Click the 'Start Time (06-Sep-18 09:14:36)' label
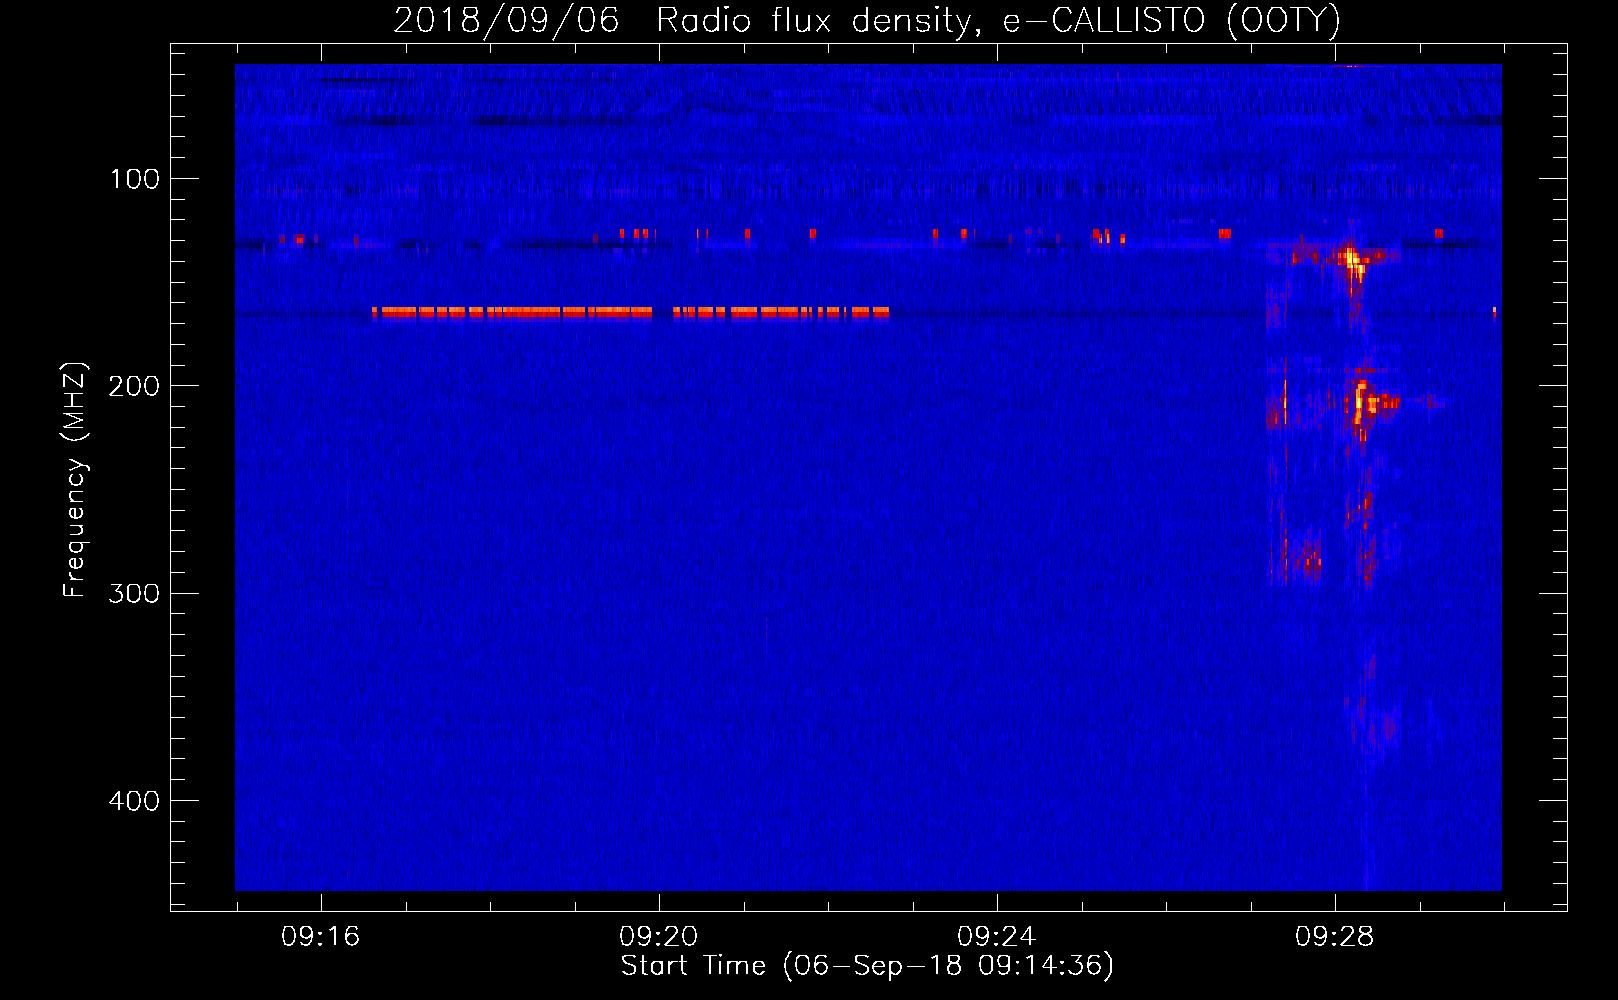Image resolution: width=1618 pixels, height=1000 pixels. point(867,966)
